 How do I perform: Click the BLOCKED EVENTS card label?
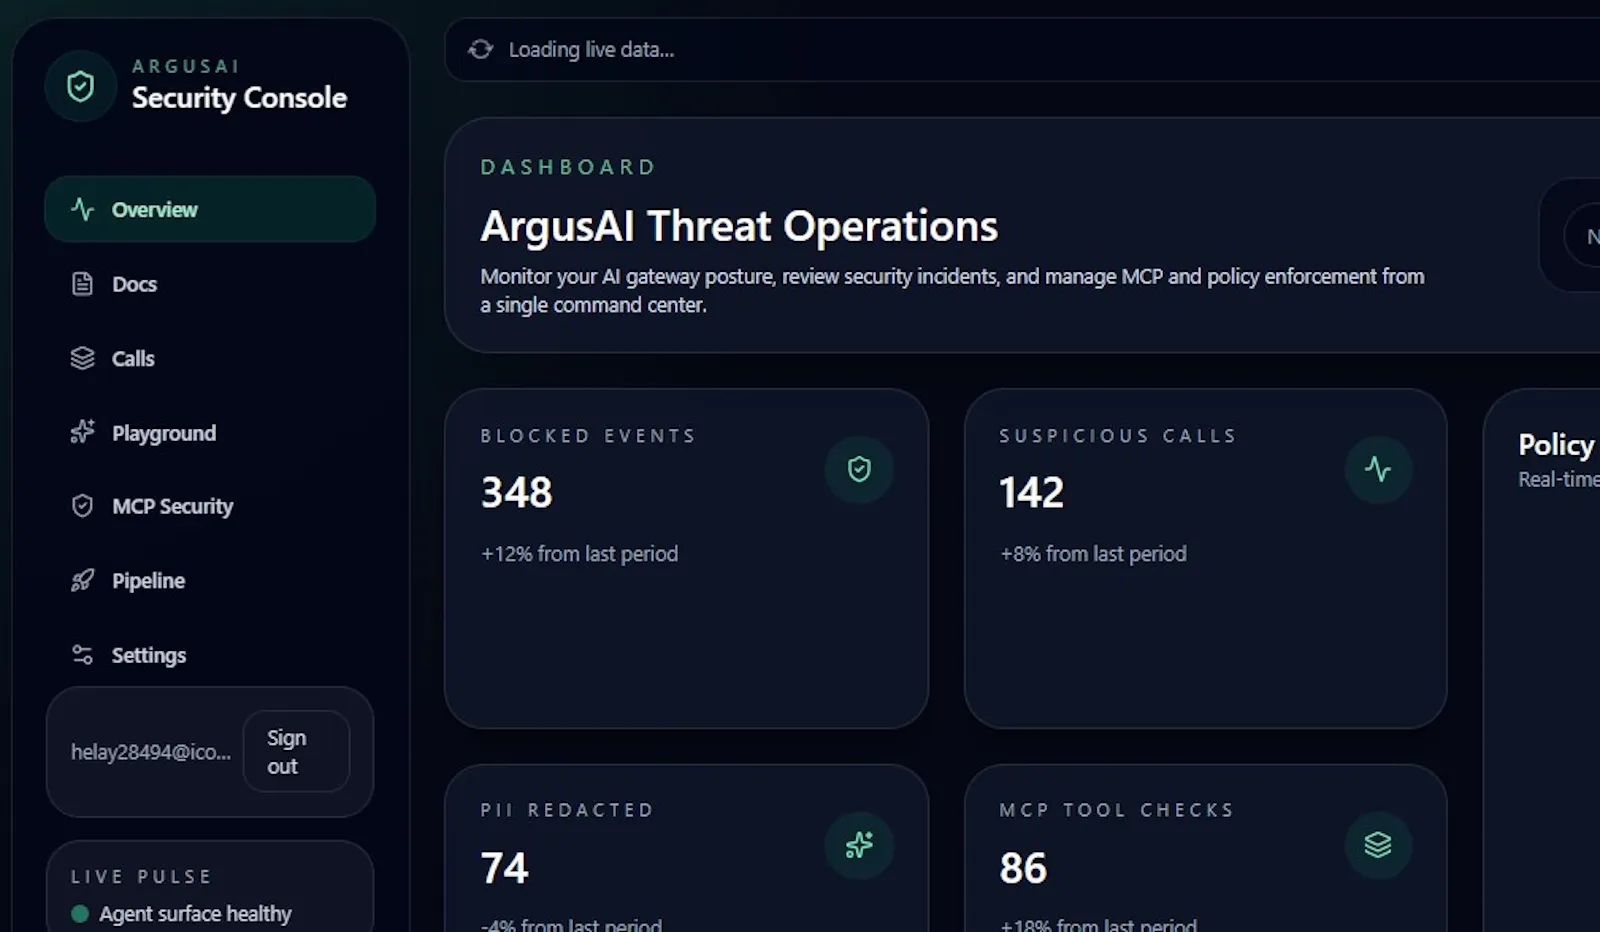(588, 436)
